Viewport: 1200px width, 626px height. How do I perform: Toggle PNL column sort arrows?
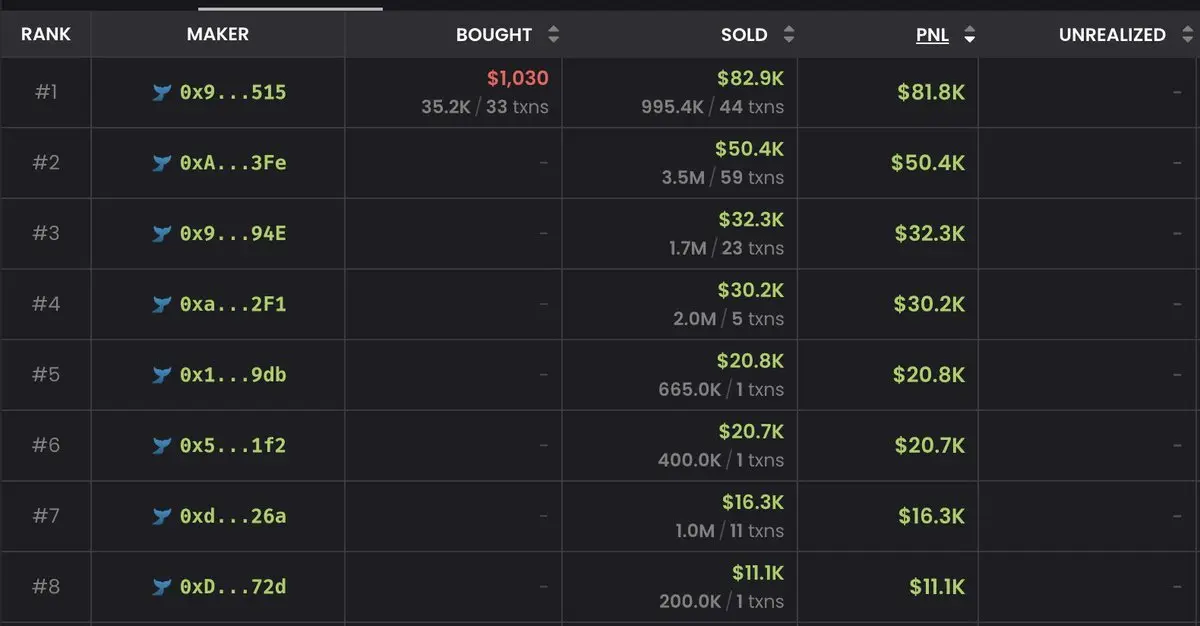click(968, 35)
